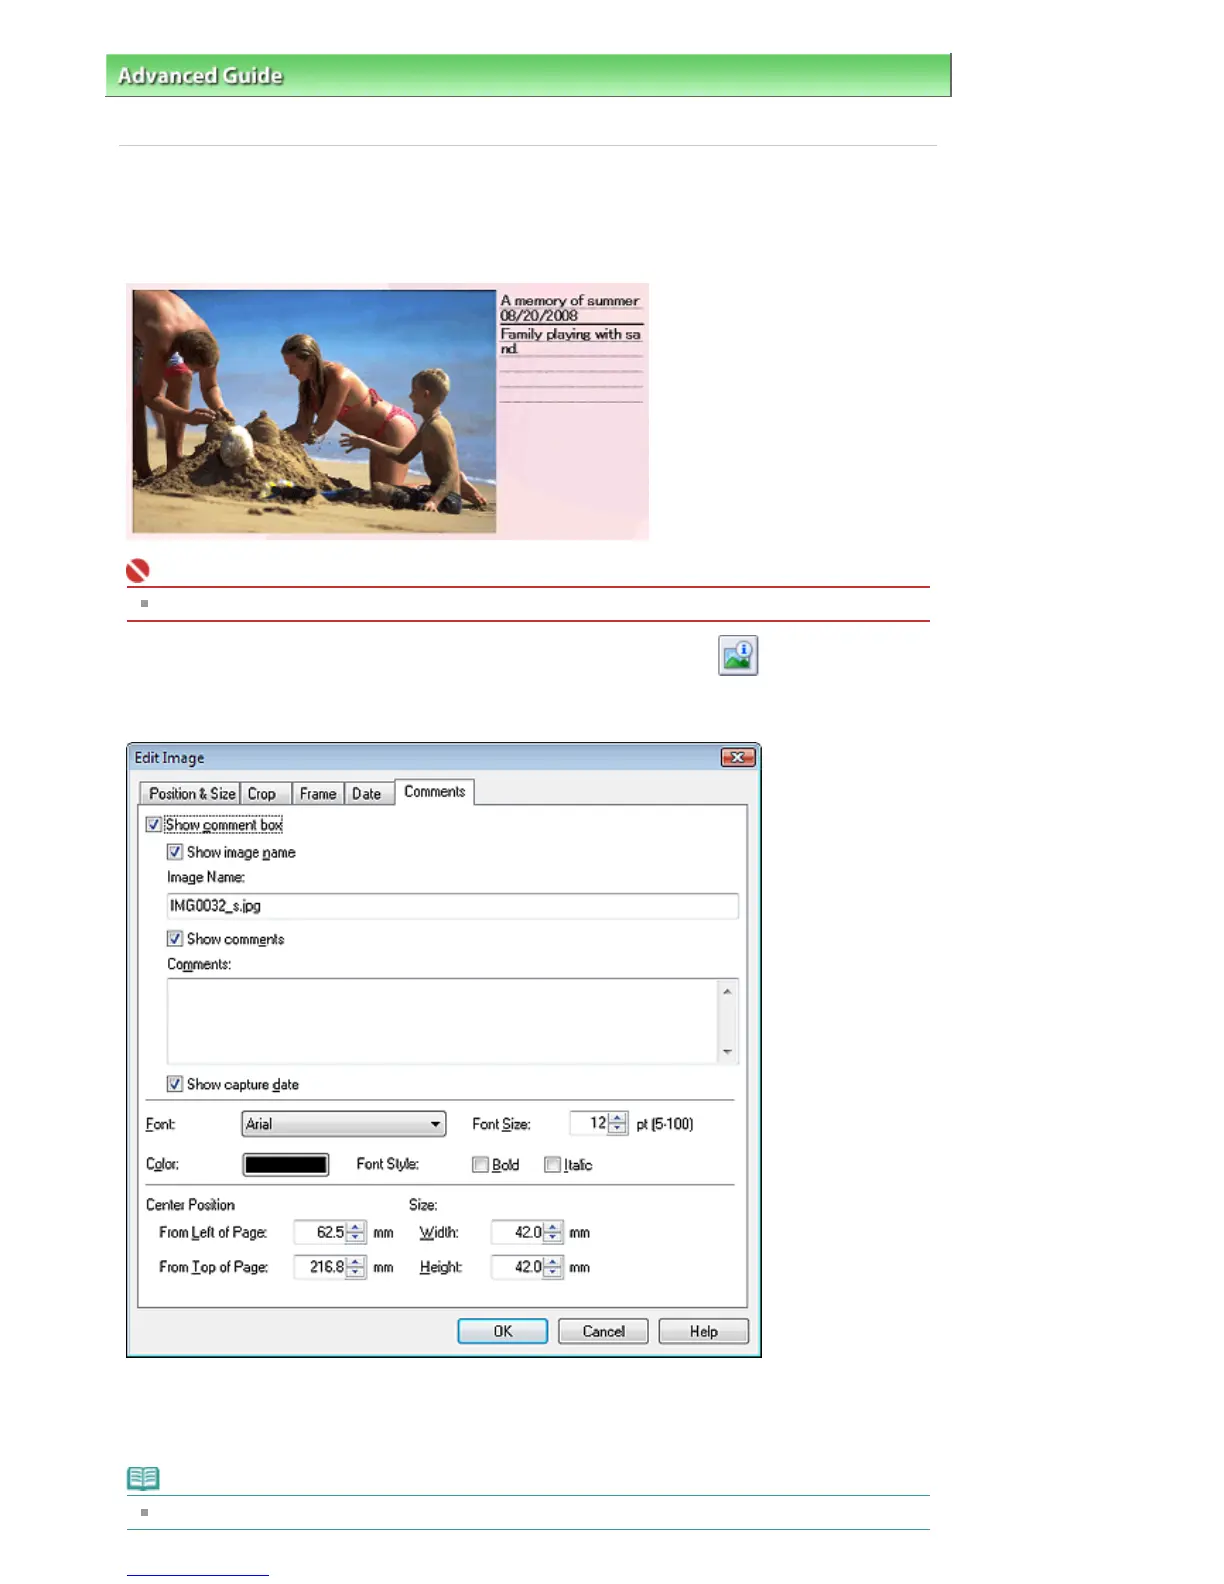Click the red Important prohibition icon
This screenshot has width=1224, height=1584.
point(138,570)
